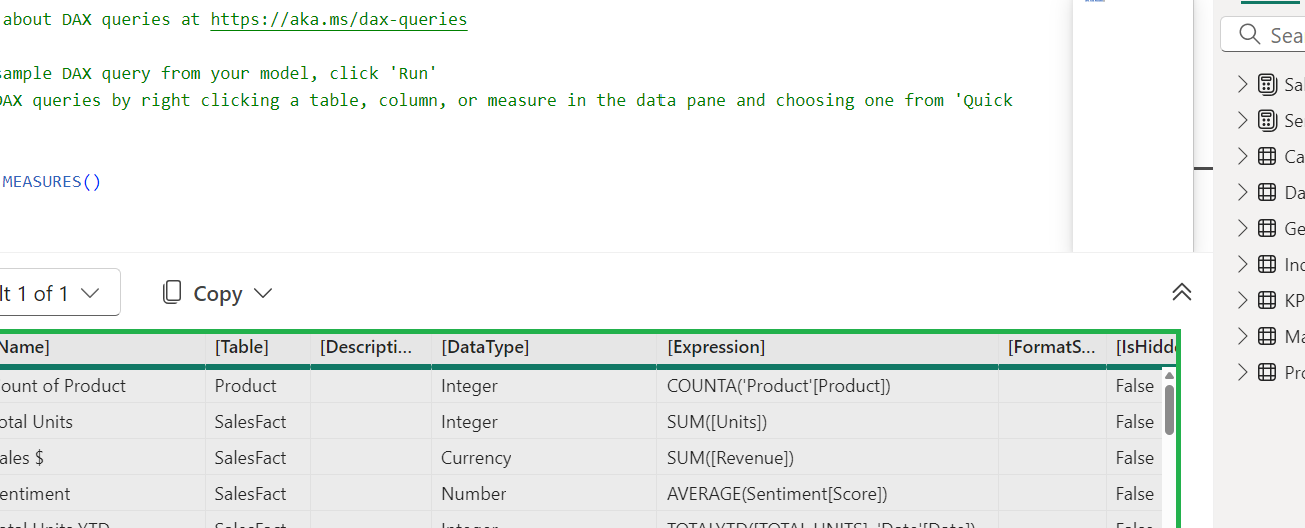Click the magnifier icon in data pane search

[1249, 35]
